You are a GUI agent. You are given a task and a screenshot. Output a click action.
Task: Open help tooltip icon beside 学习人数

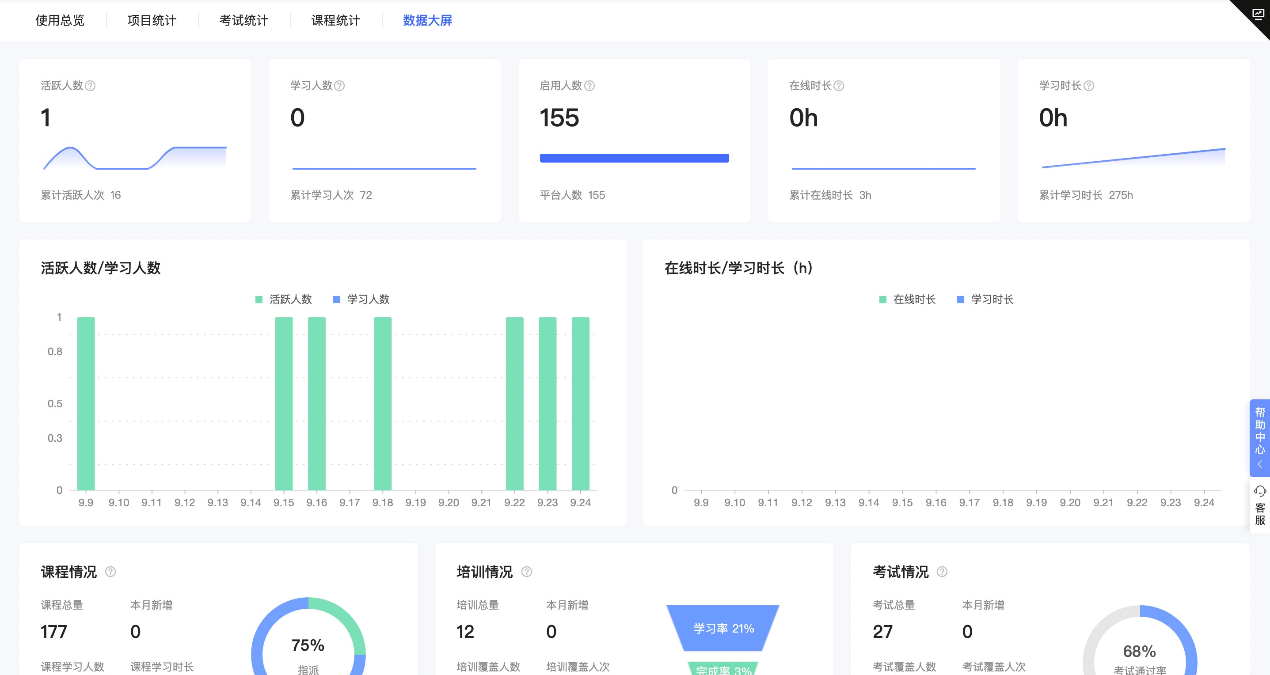click(x=339, y=86)
